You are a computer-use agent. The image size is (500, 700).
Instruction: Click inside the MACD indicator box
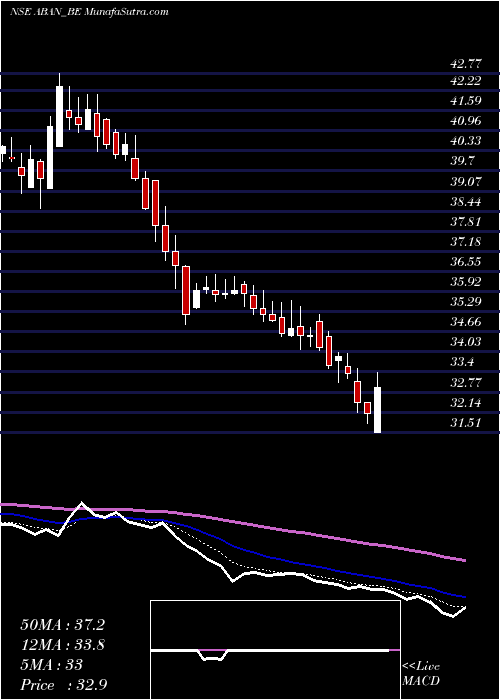pyautogui.click(x=275, y=650)
